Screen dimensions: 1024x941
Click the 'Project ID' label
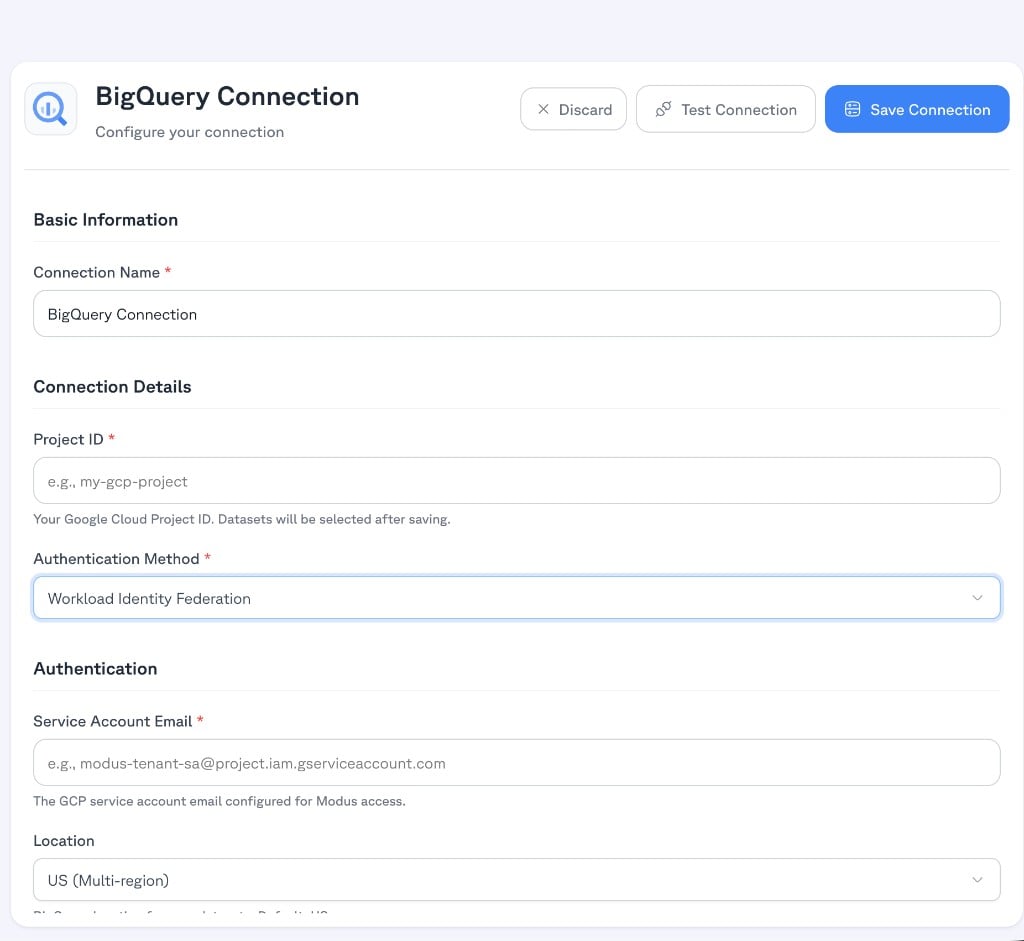(69, 439)
